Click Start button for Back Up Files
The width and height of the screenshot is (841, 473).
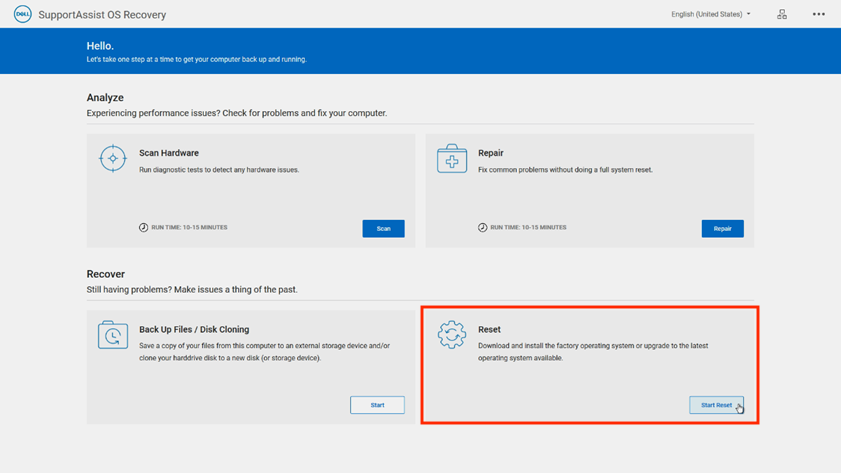click(x=378, y=405)
